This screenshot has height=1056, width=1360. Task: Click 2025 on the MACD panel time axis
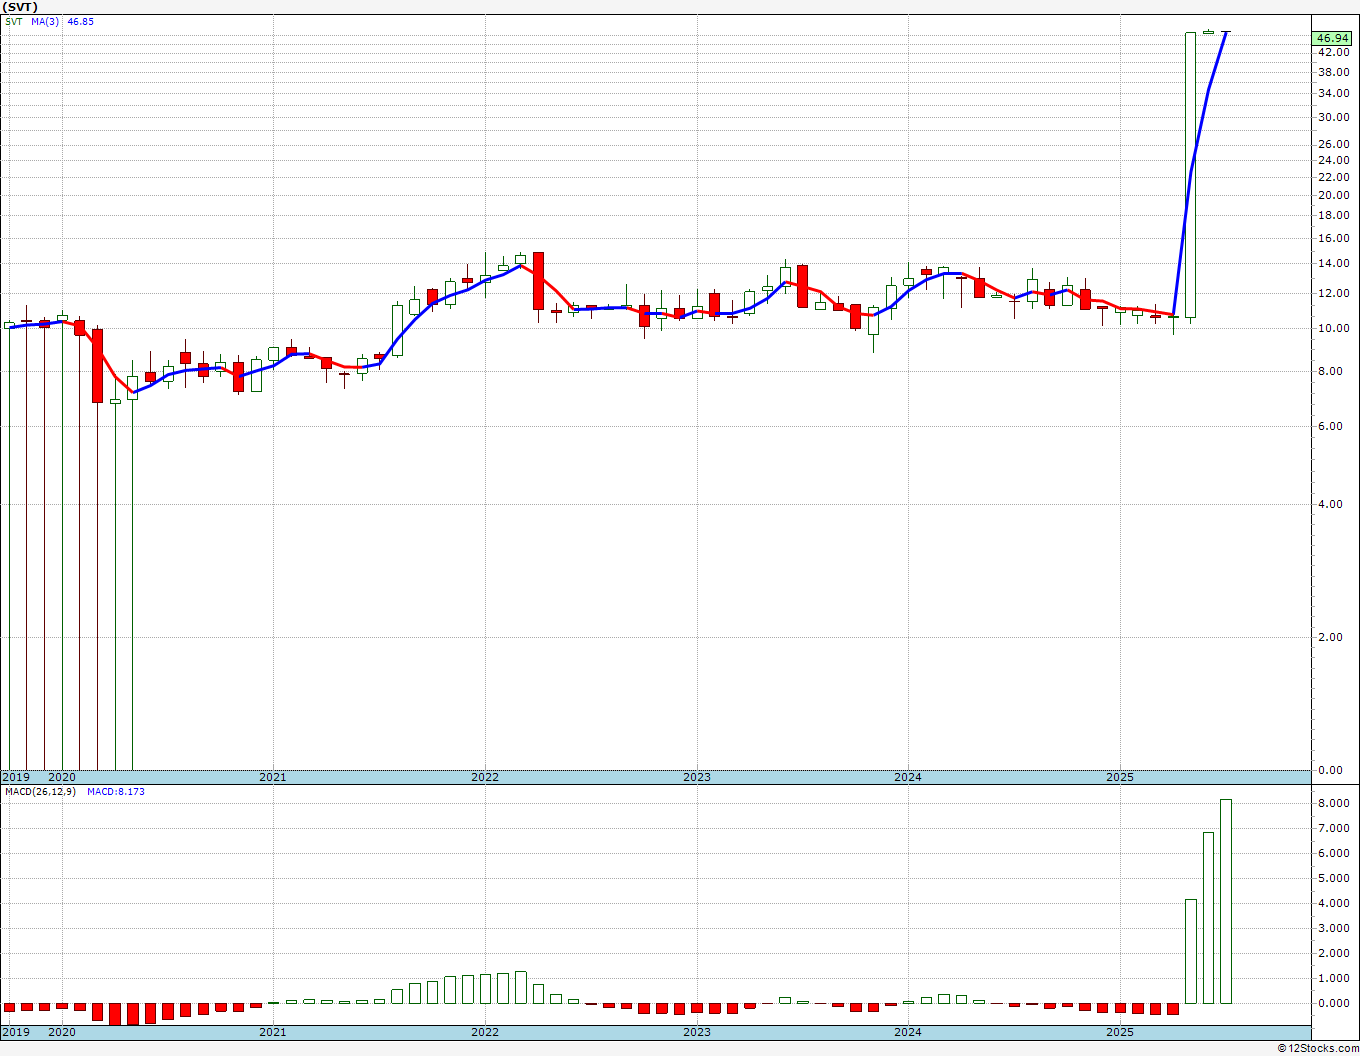[1120, 1032]
